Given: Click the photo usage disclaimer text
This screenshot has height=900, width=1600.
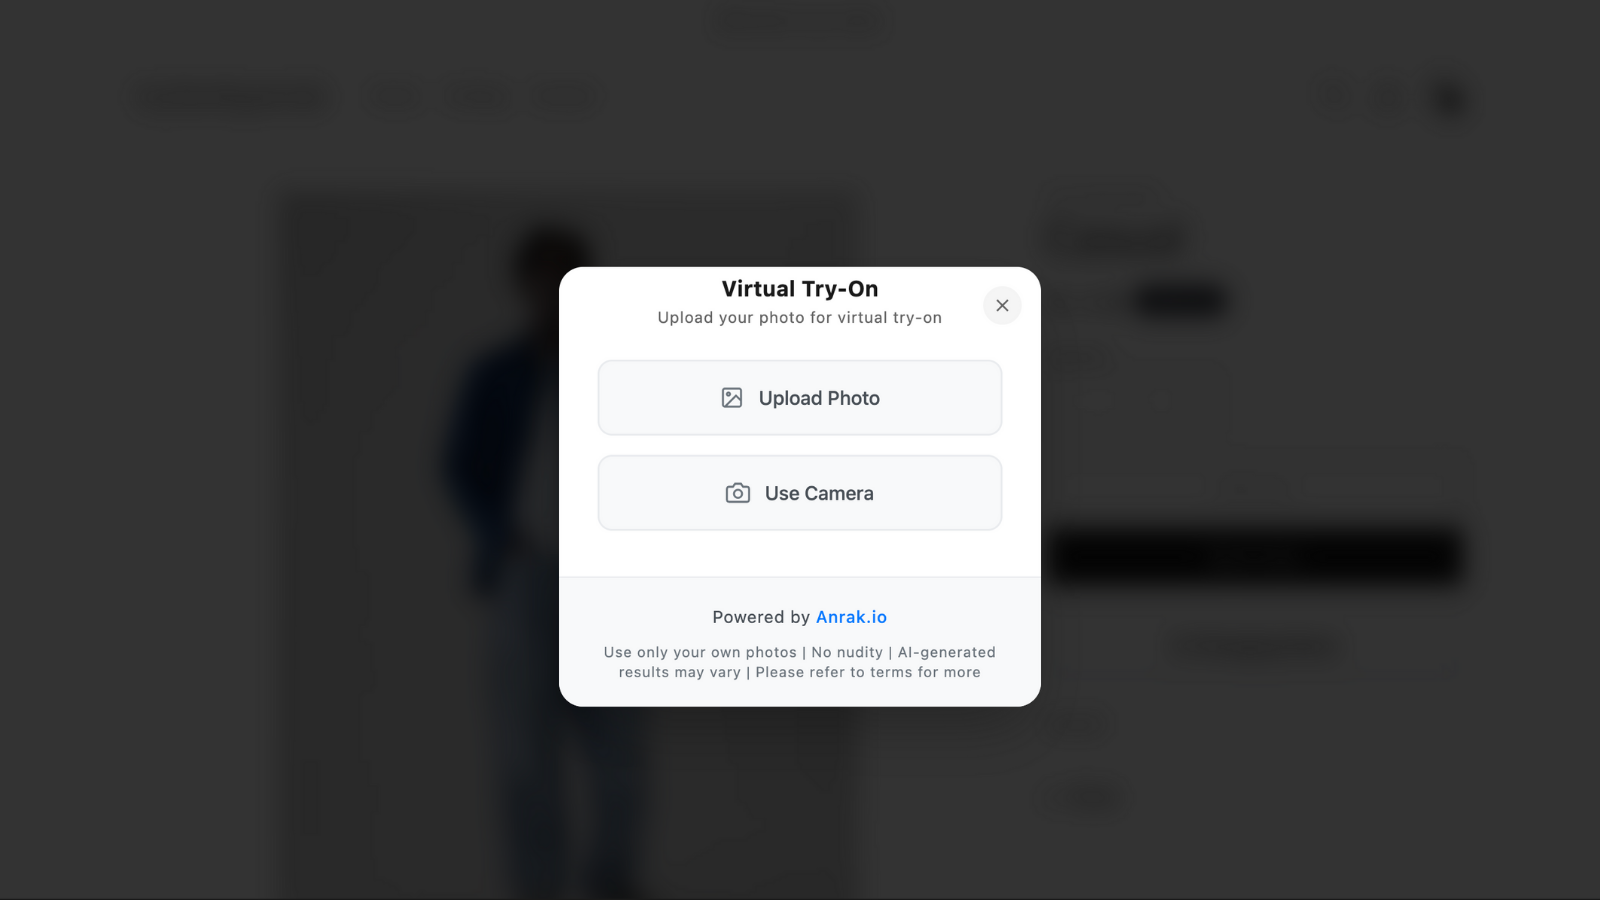Looking at the screenshot, I should pyautogui.click(x=800, y=662).
